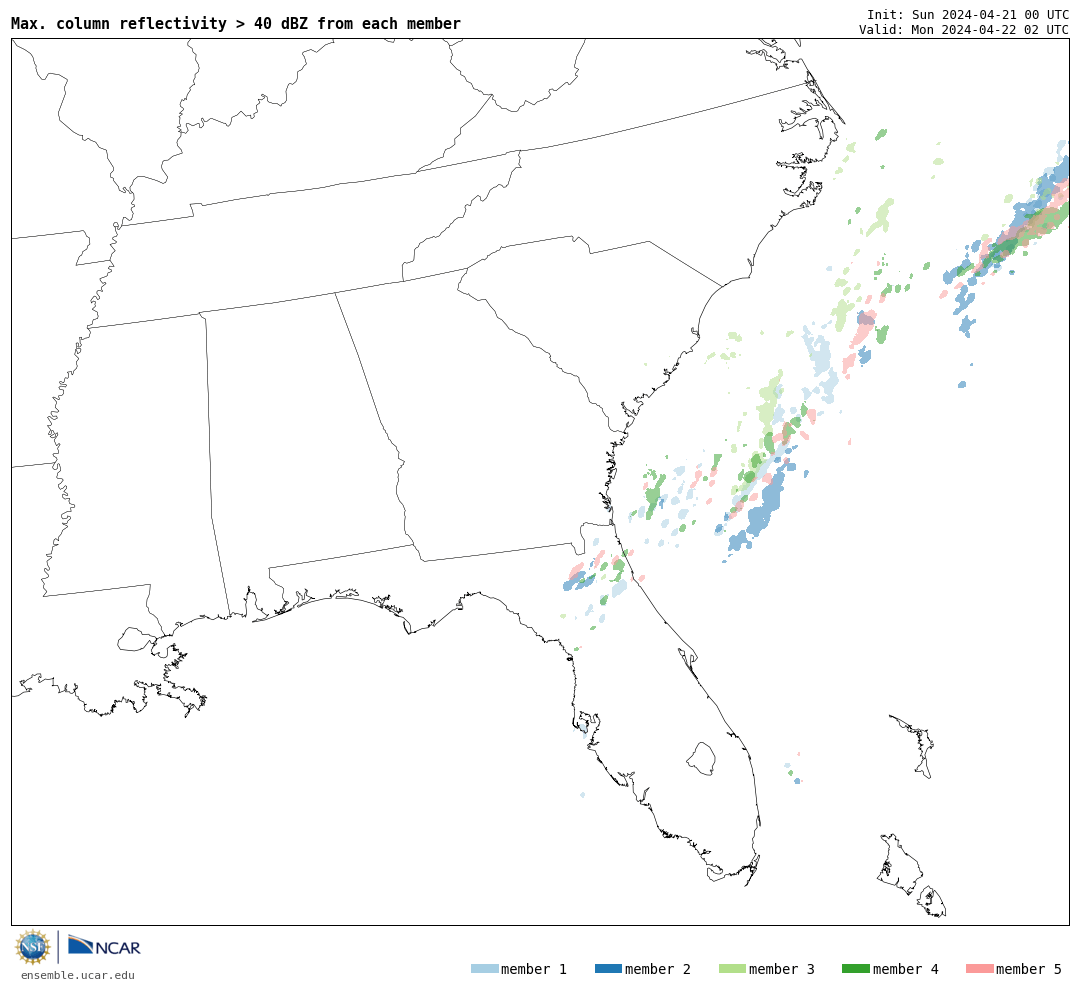The image size is (1080, 988).
Task: Click the member 1 light blue swatch
Action: (x=484, y=969)
